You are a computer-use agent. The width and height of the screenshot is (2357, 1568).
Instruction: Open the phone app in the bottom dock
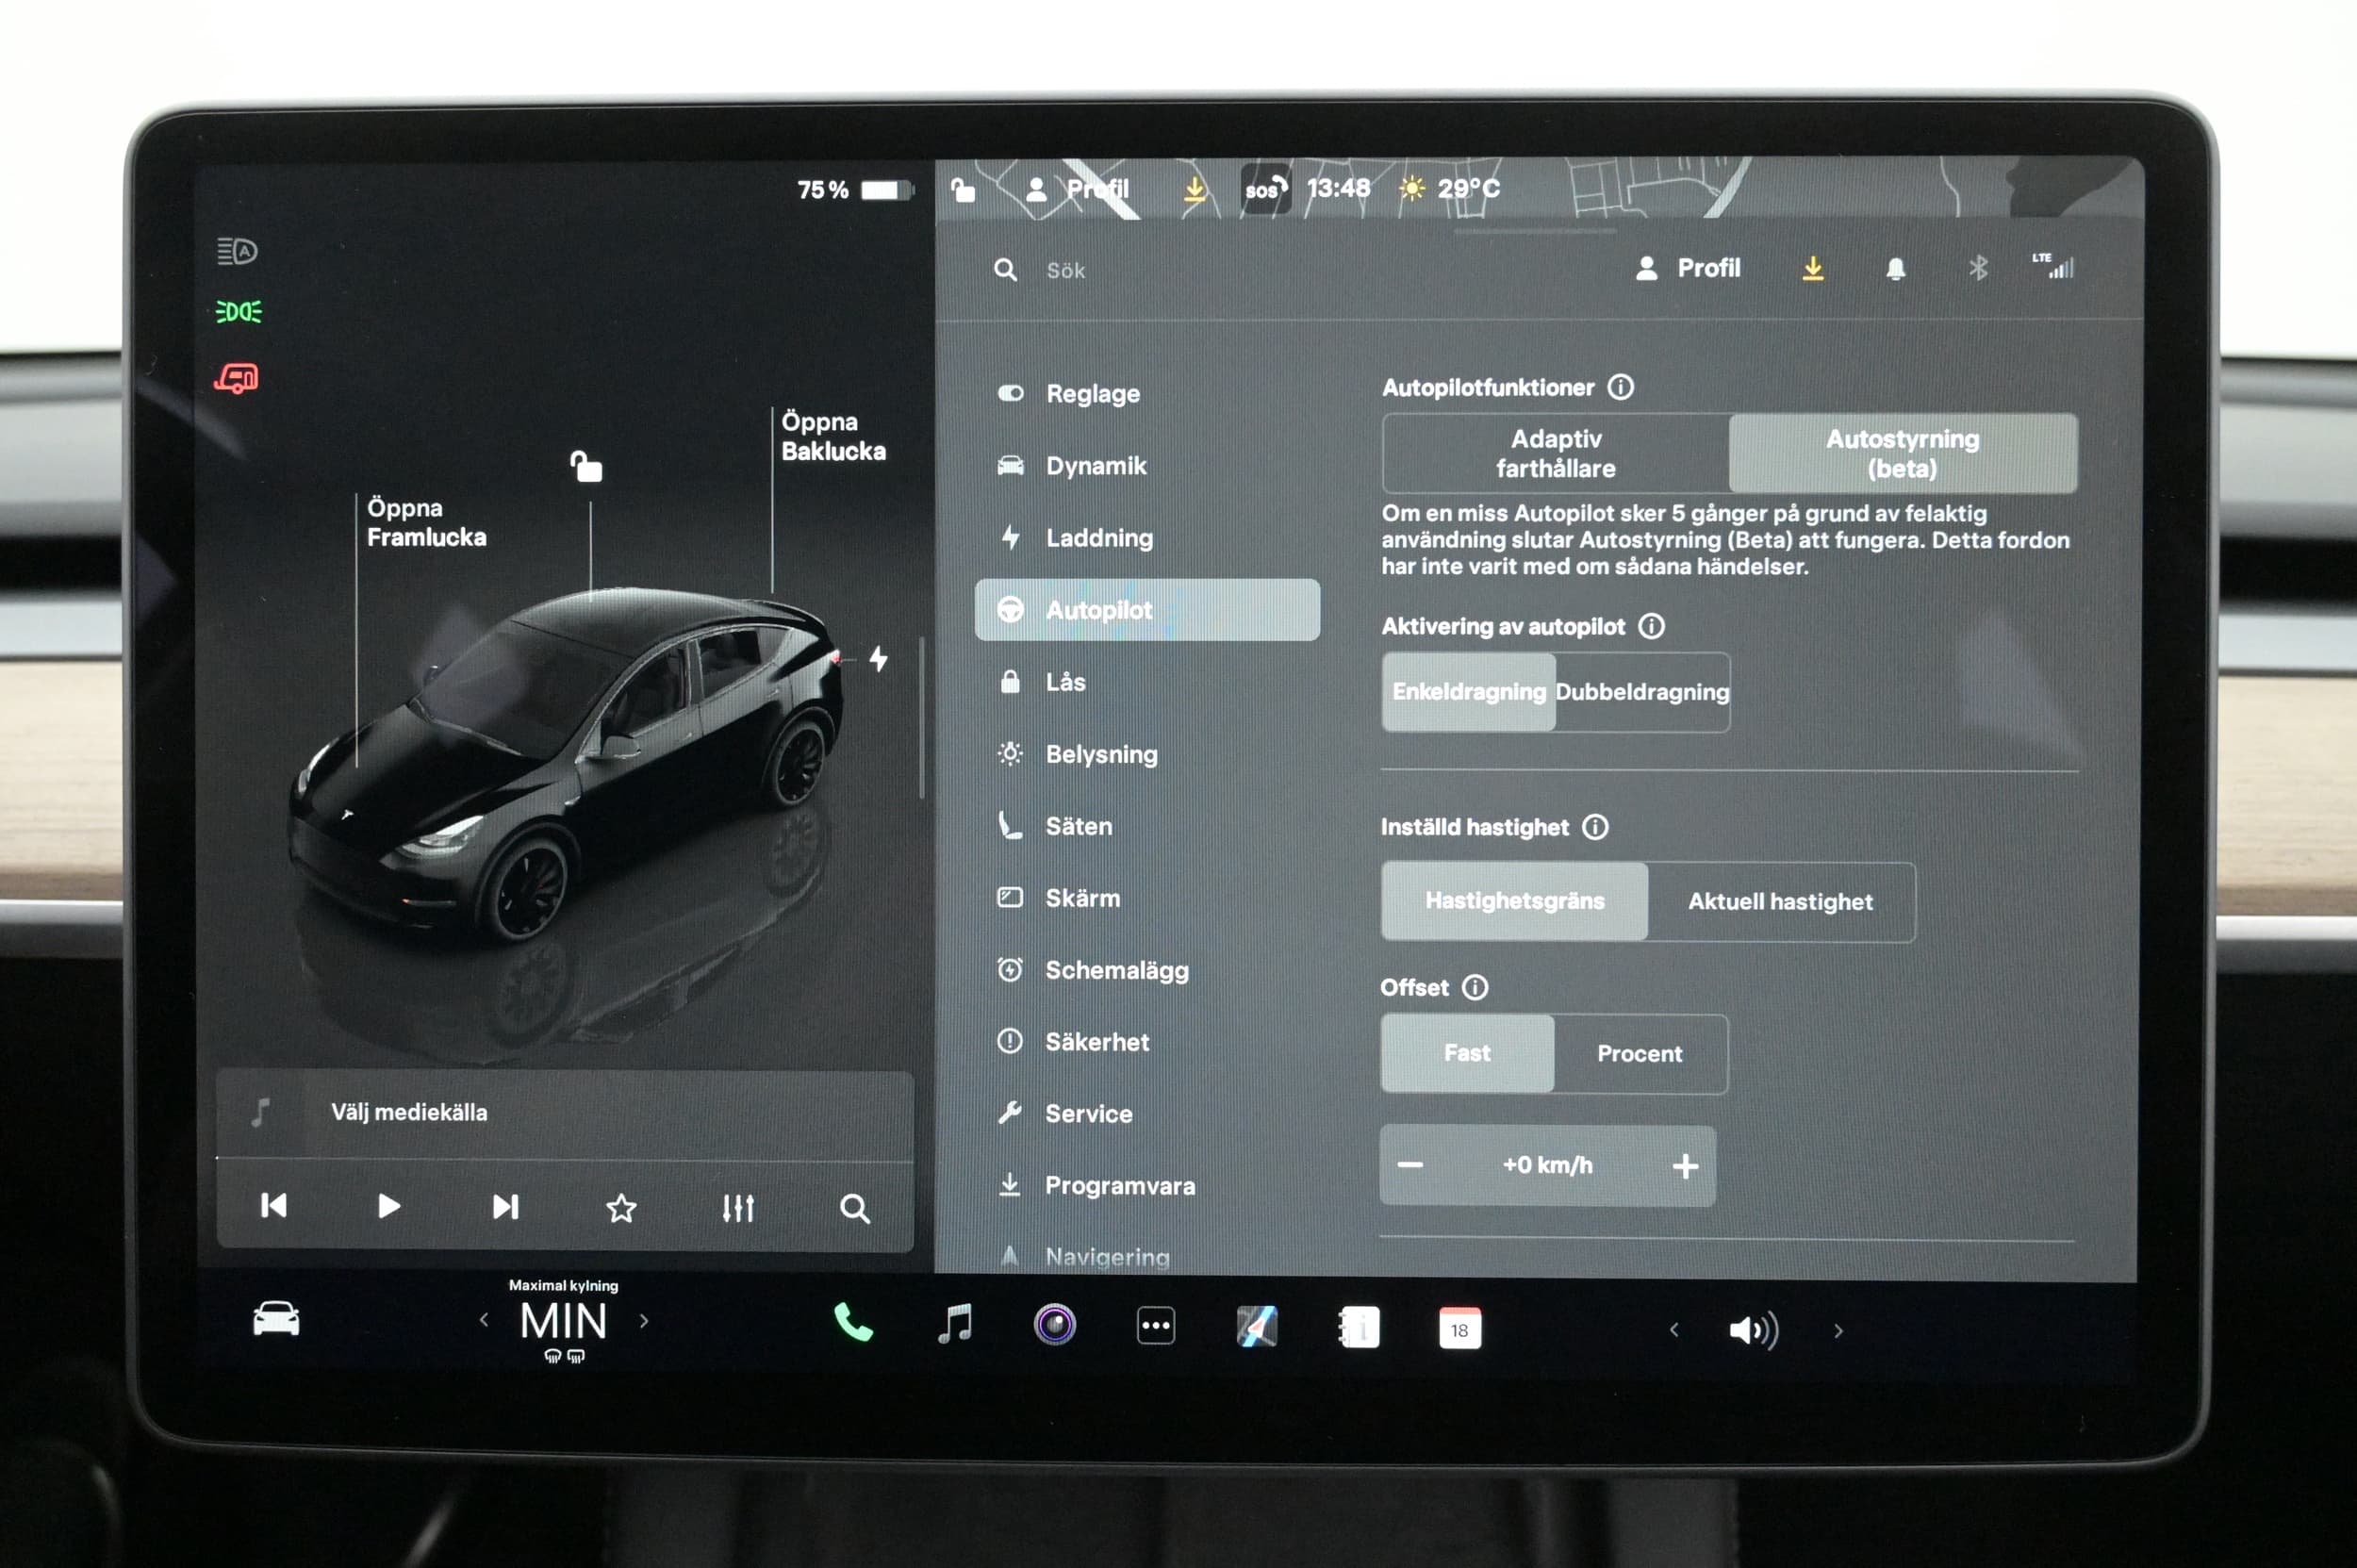pyautogui.click(x=853, y=1324)
